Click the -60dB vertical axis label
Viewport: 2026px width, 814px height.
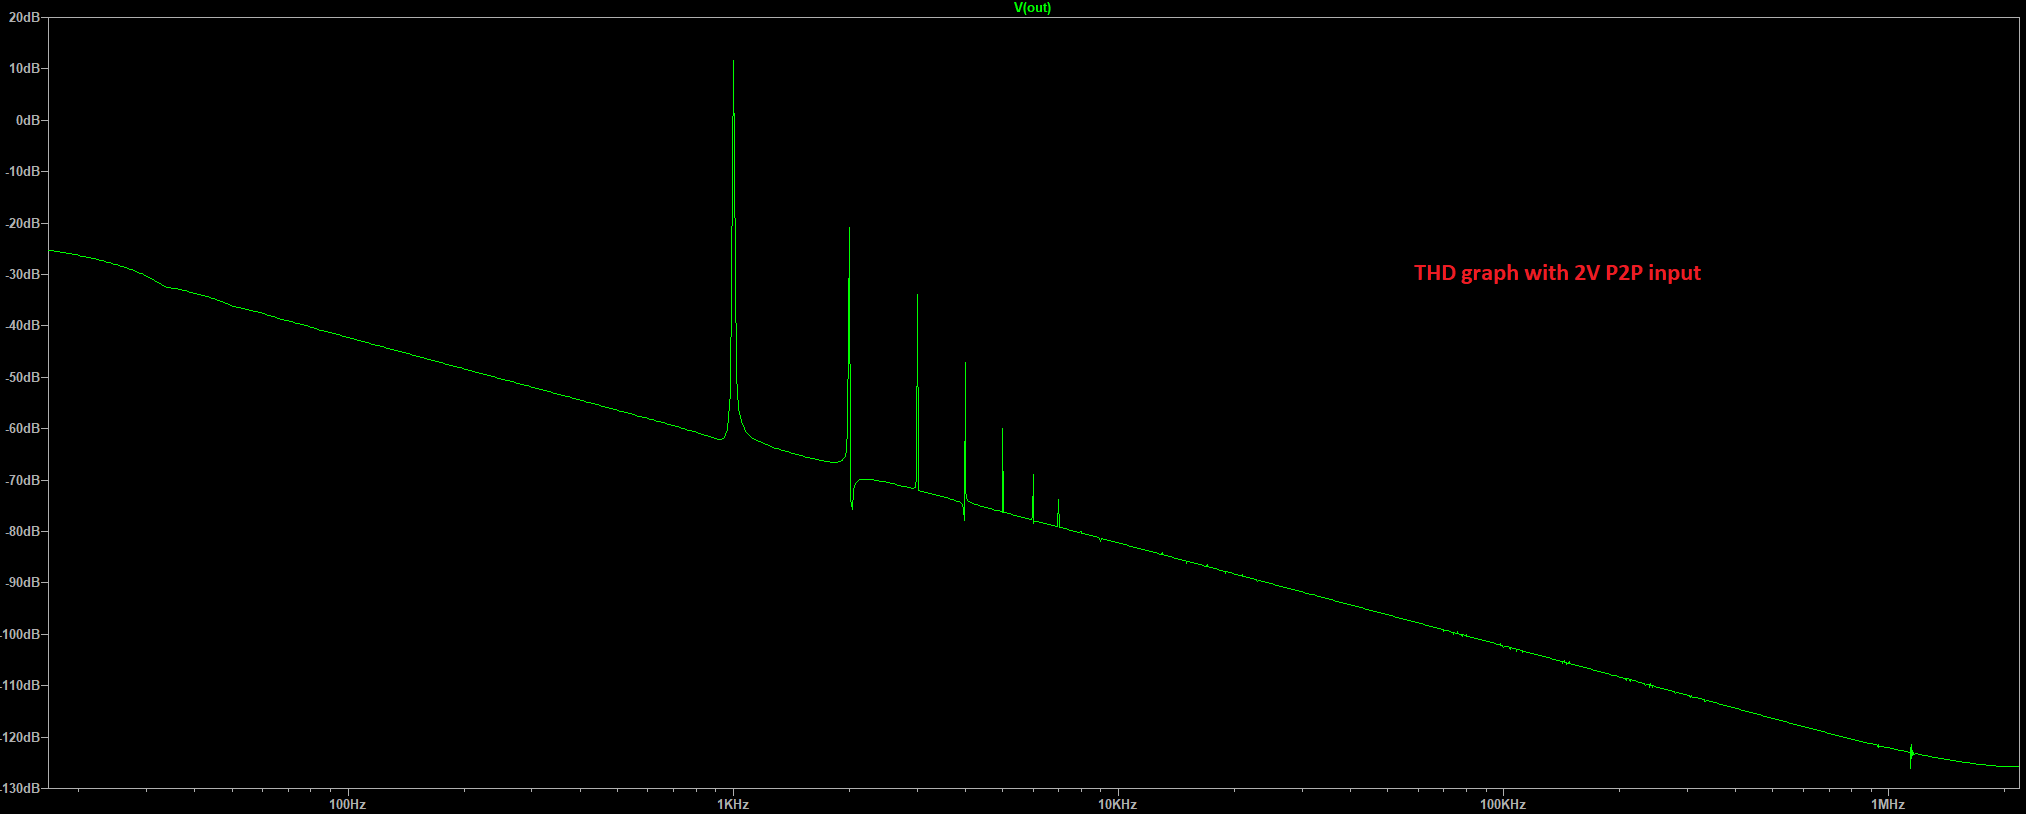click(22, 428)
